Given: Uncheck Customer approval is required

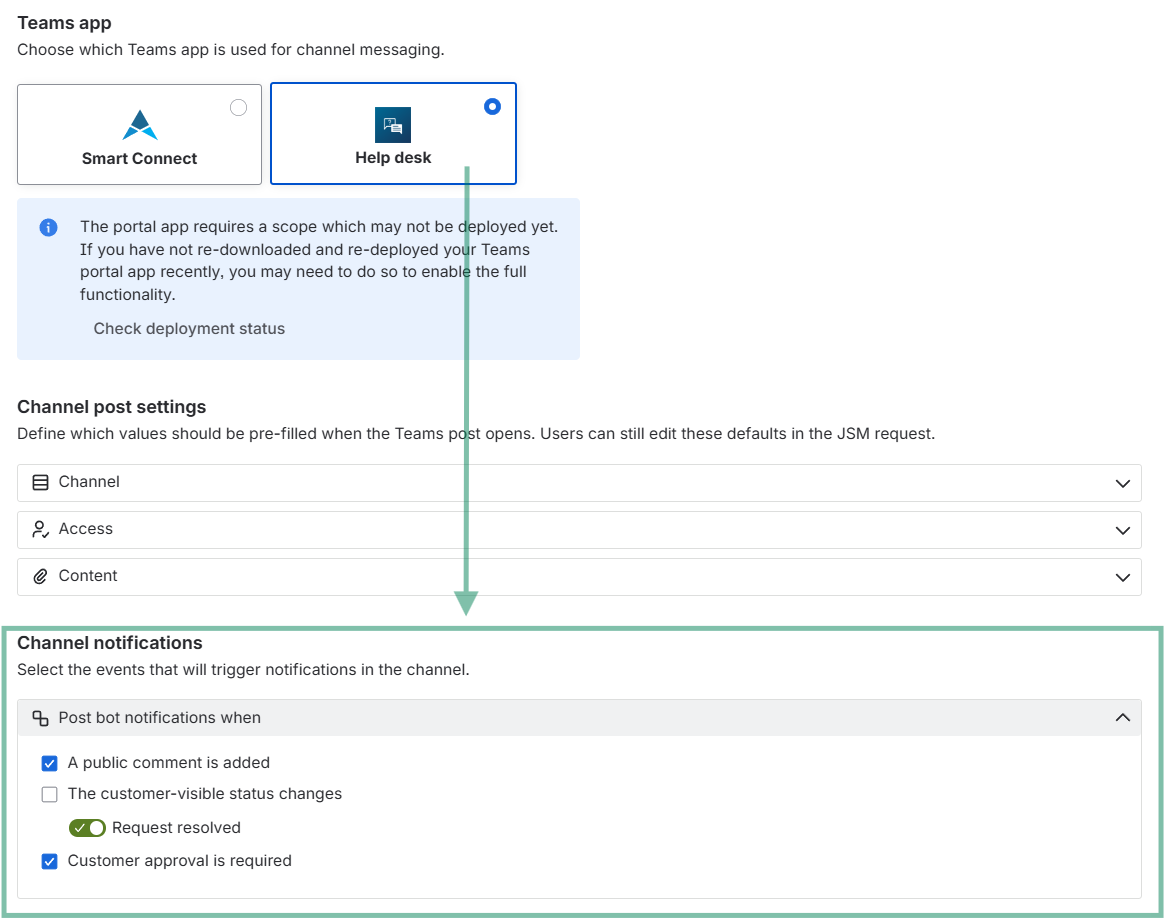Looking at the screenshot, I should point(50,861).
